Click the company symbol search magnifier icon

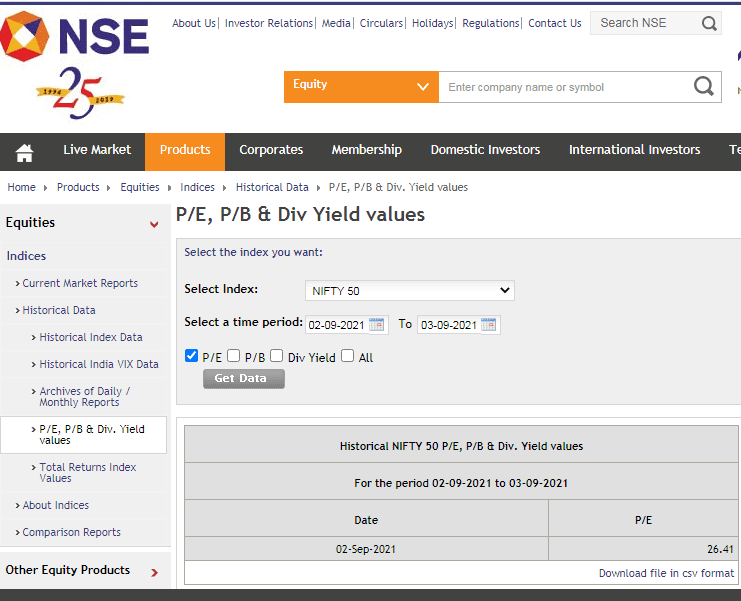pyautogui.click(x=703, y=86)
